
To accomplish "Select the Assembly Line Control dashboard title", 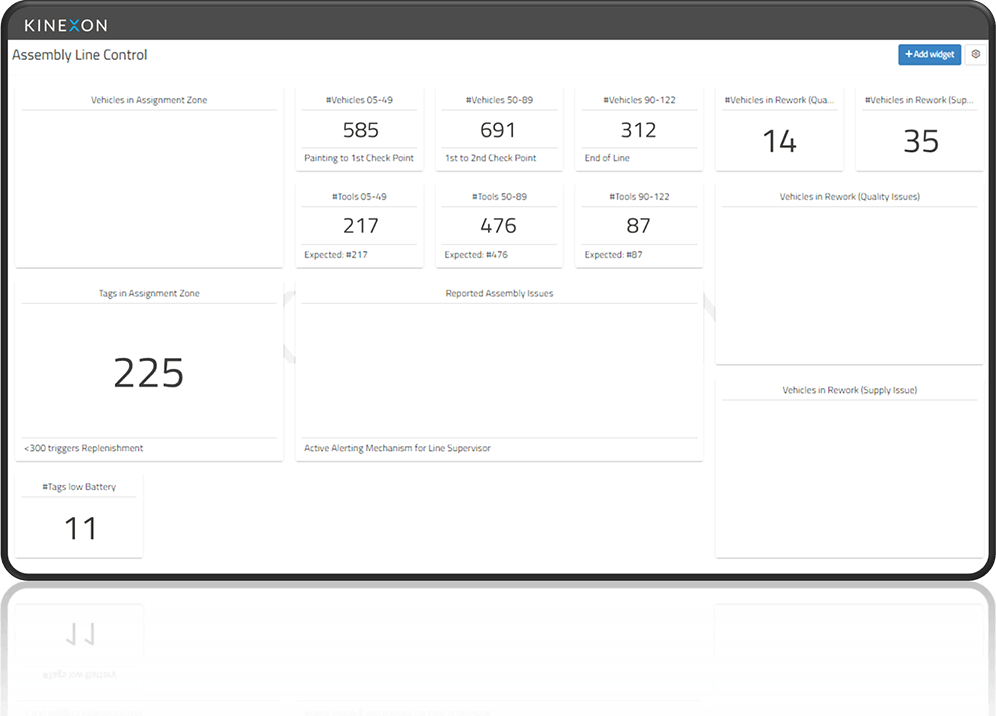I will pyautogui.click(x=80, y=55).
